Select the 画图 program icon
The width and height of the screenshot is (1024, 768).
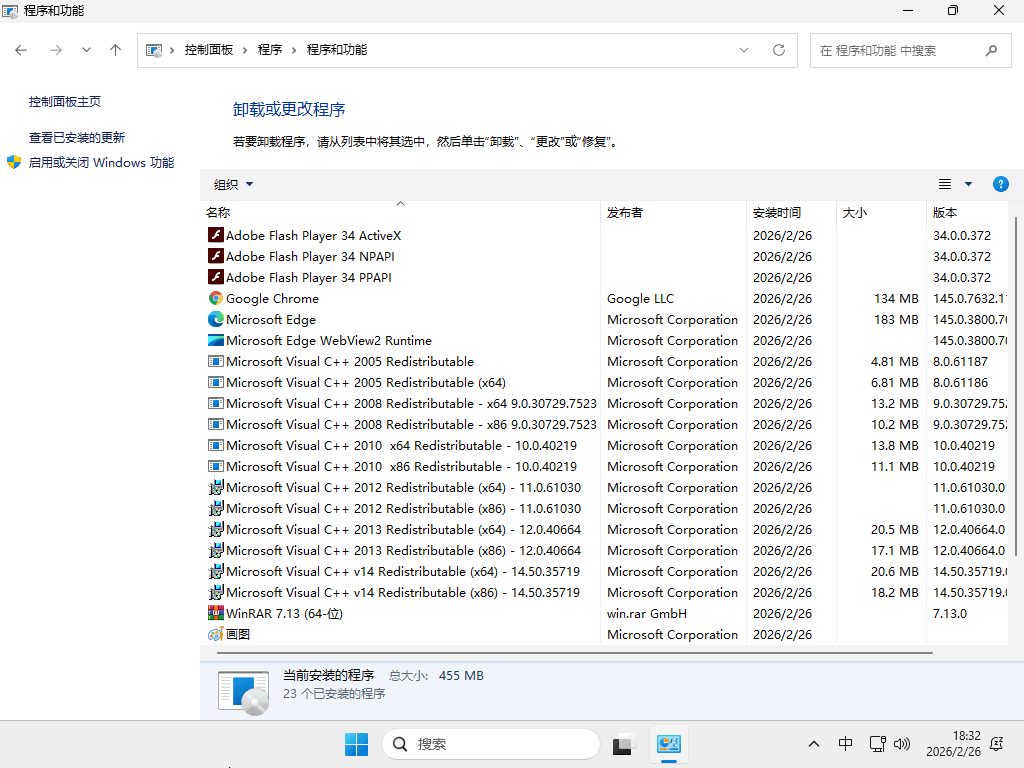(215, 634)
